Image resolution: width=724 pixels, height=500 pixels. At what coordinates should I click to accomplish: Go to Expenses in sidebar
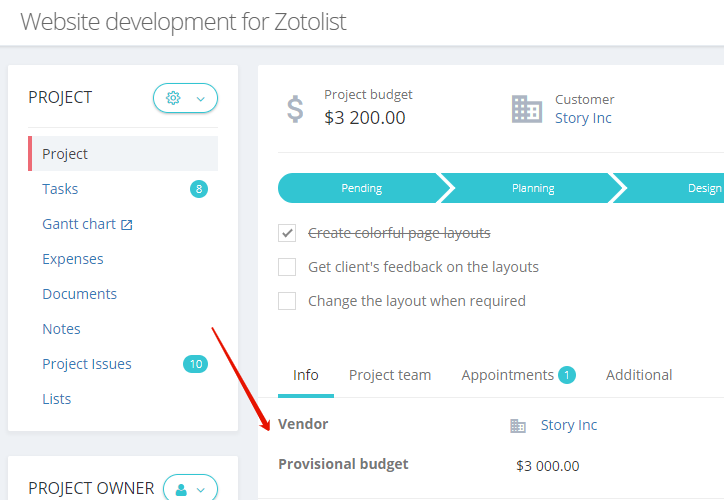pyautogui.click(x=73, y=259)
